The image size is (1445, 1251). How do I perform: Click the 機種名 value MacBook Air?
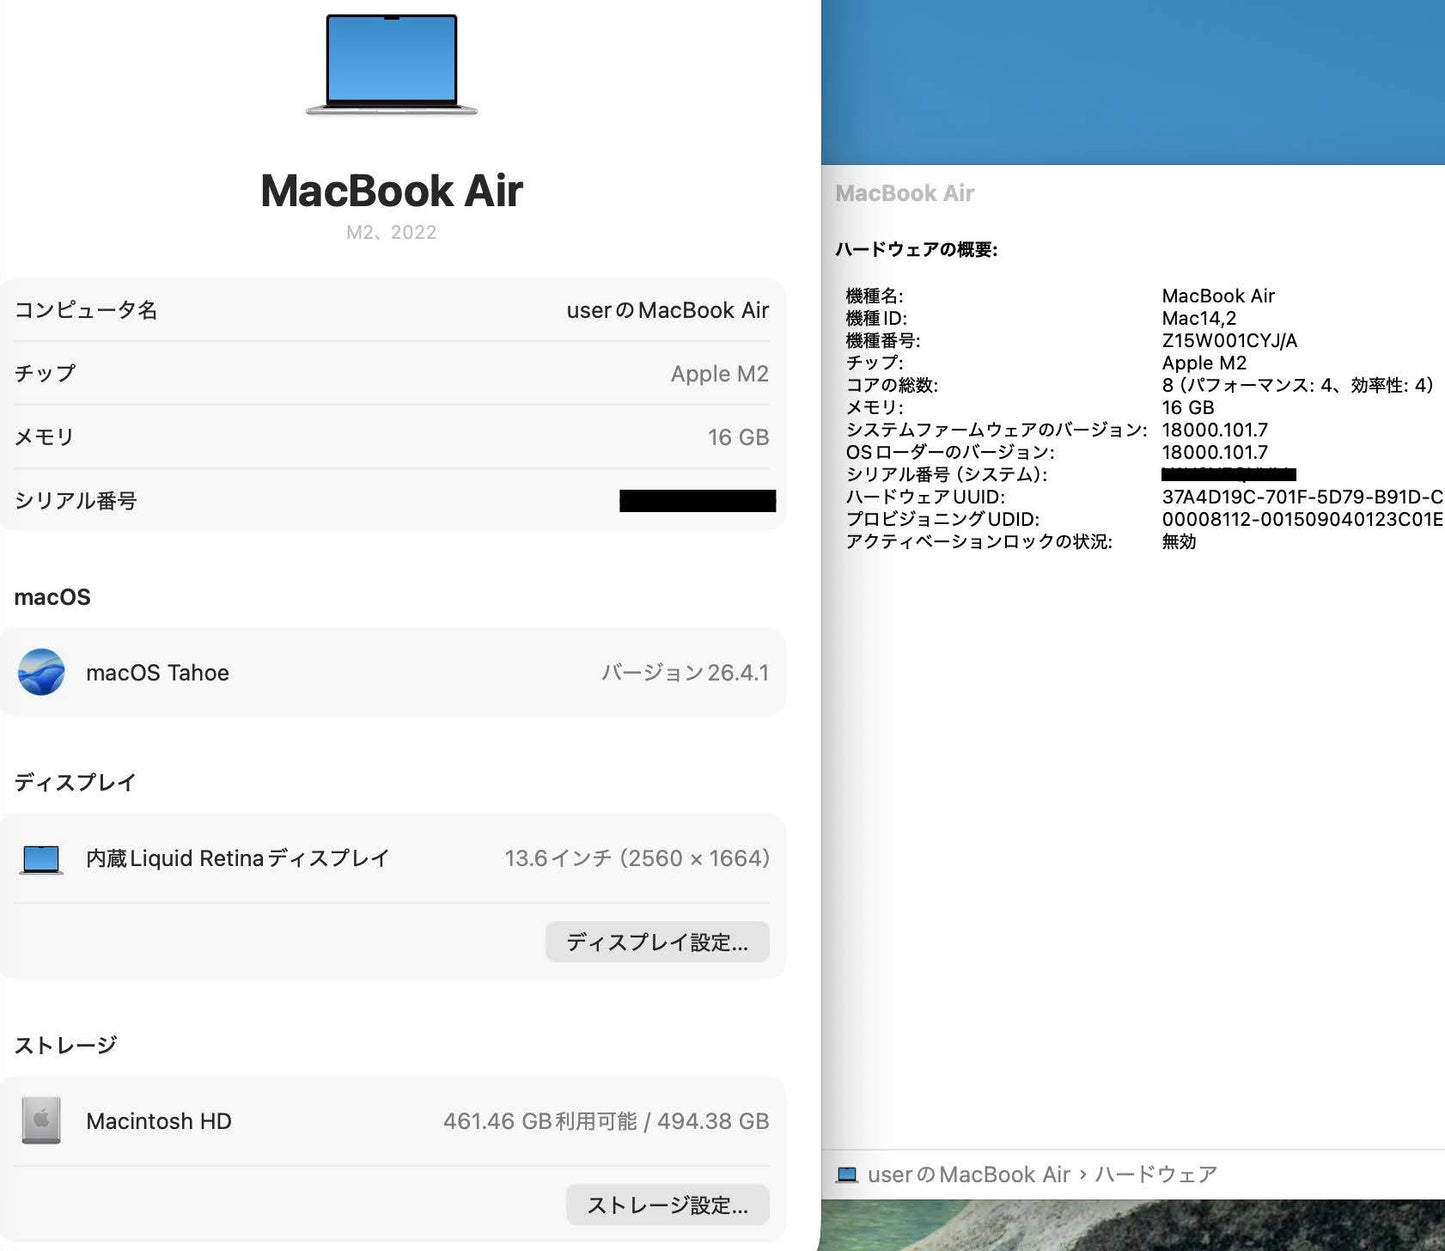tap(1218, 296)
